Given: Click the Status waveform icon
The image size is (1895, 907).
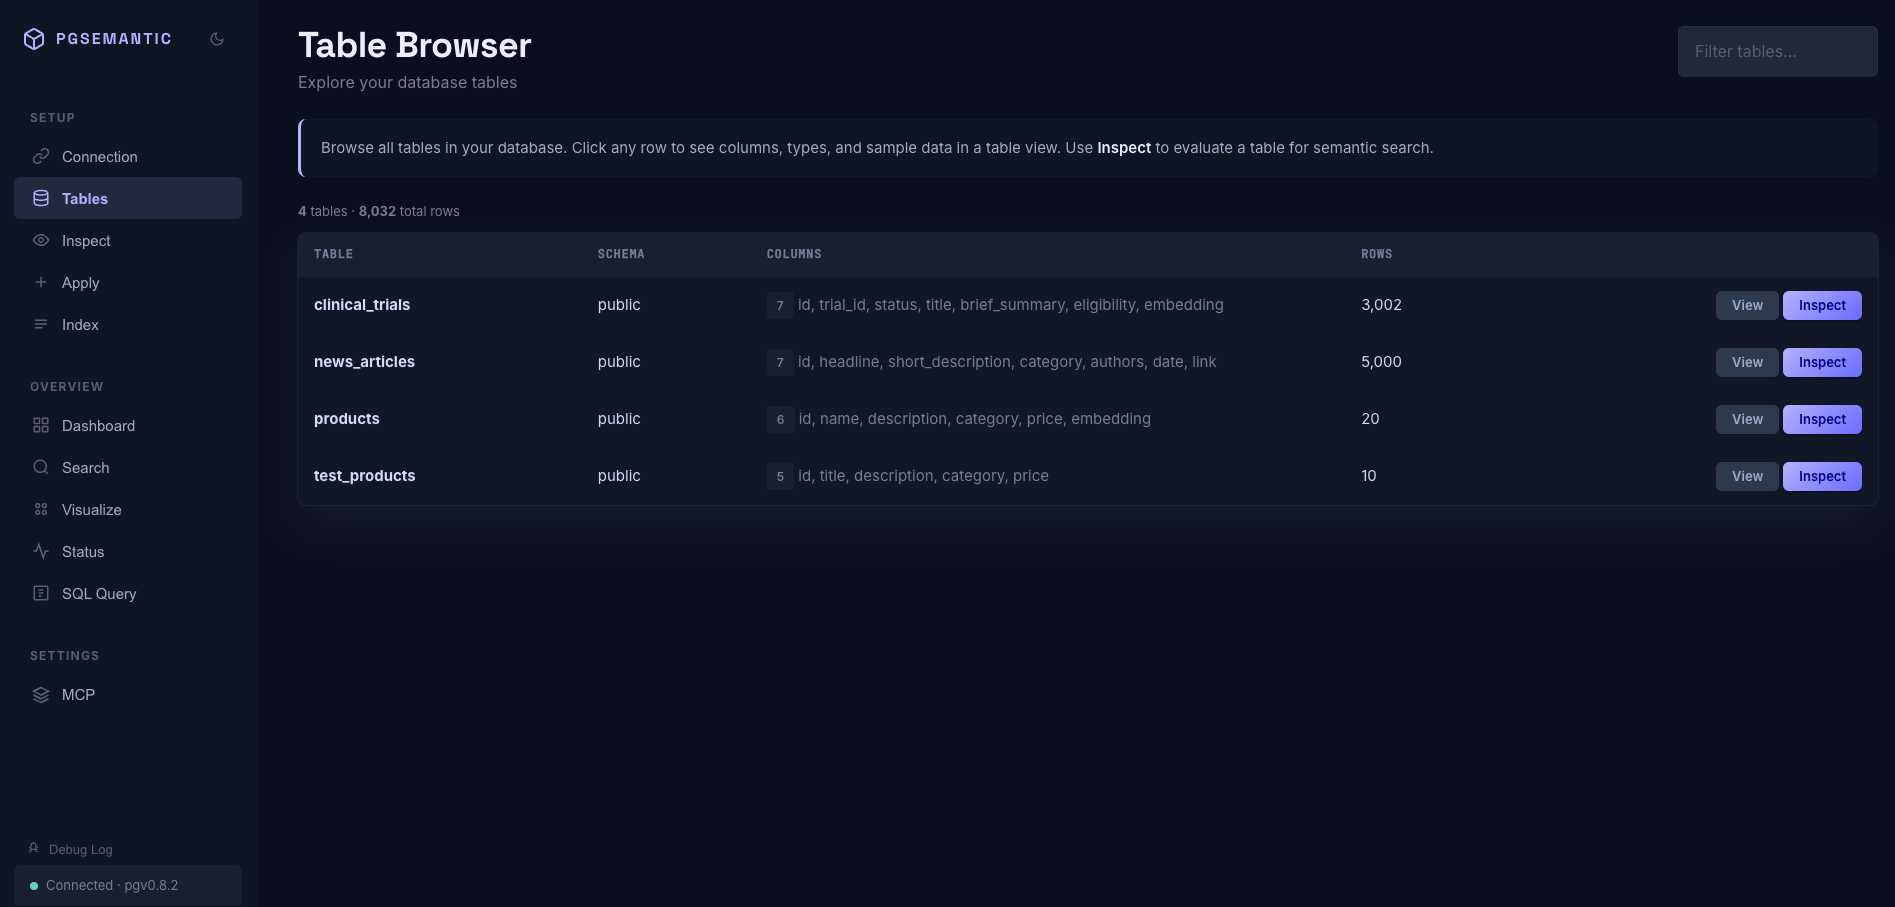Looking at the screenshot, I should pos(40,551).
